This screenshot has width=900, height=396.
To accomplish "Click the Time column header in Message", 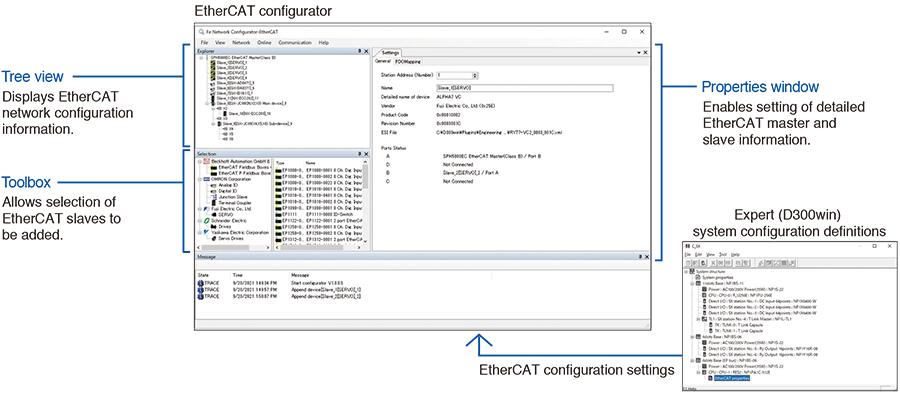I will coord(238,275).
